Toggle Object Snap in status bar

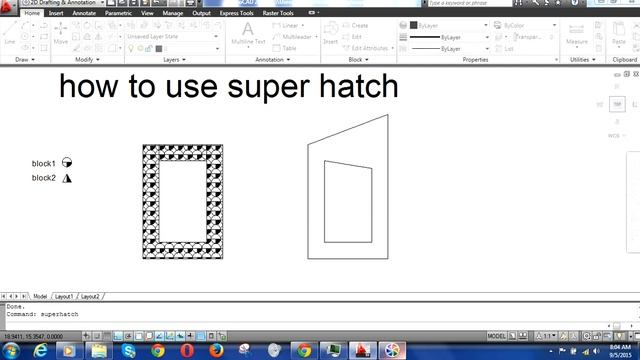(x=139, y=336)
